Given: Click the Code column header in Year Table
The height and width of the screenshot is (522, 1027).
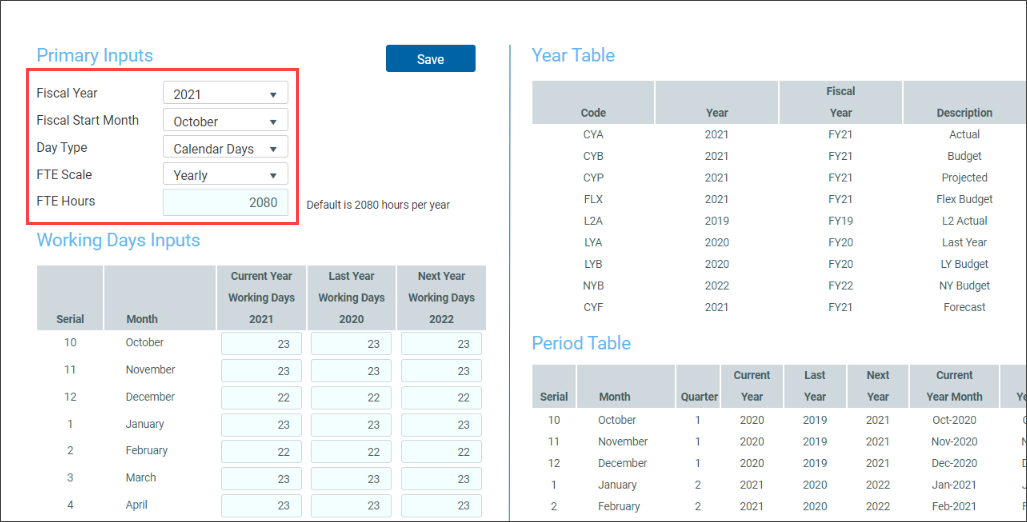Looking at the screenshot, I should [x=593, y=113].
